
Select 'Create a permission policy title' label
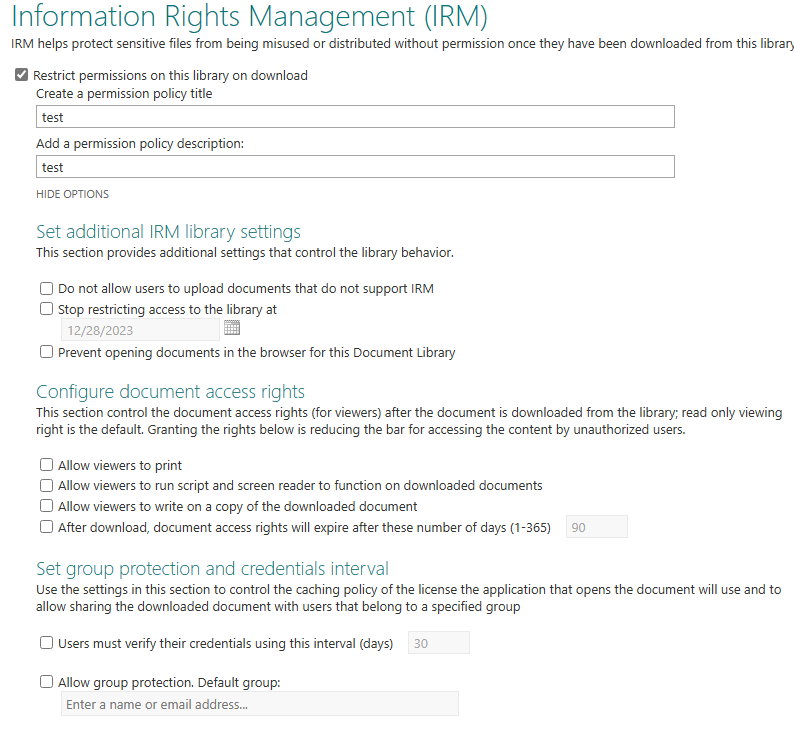coord(124,94)
